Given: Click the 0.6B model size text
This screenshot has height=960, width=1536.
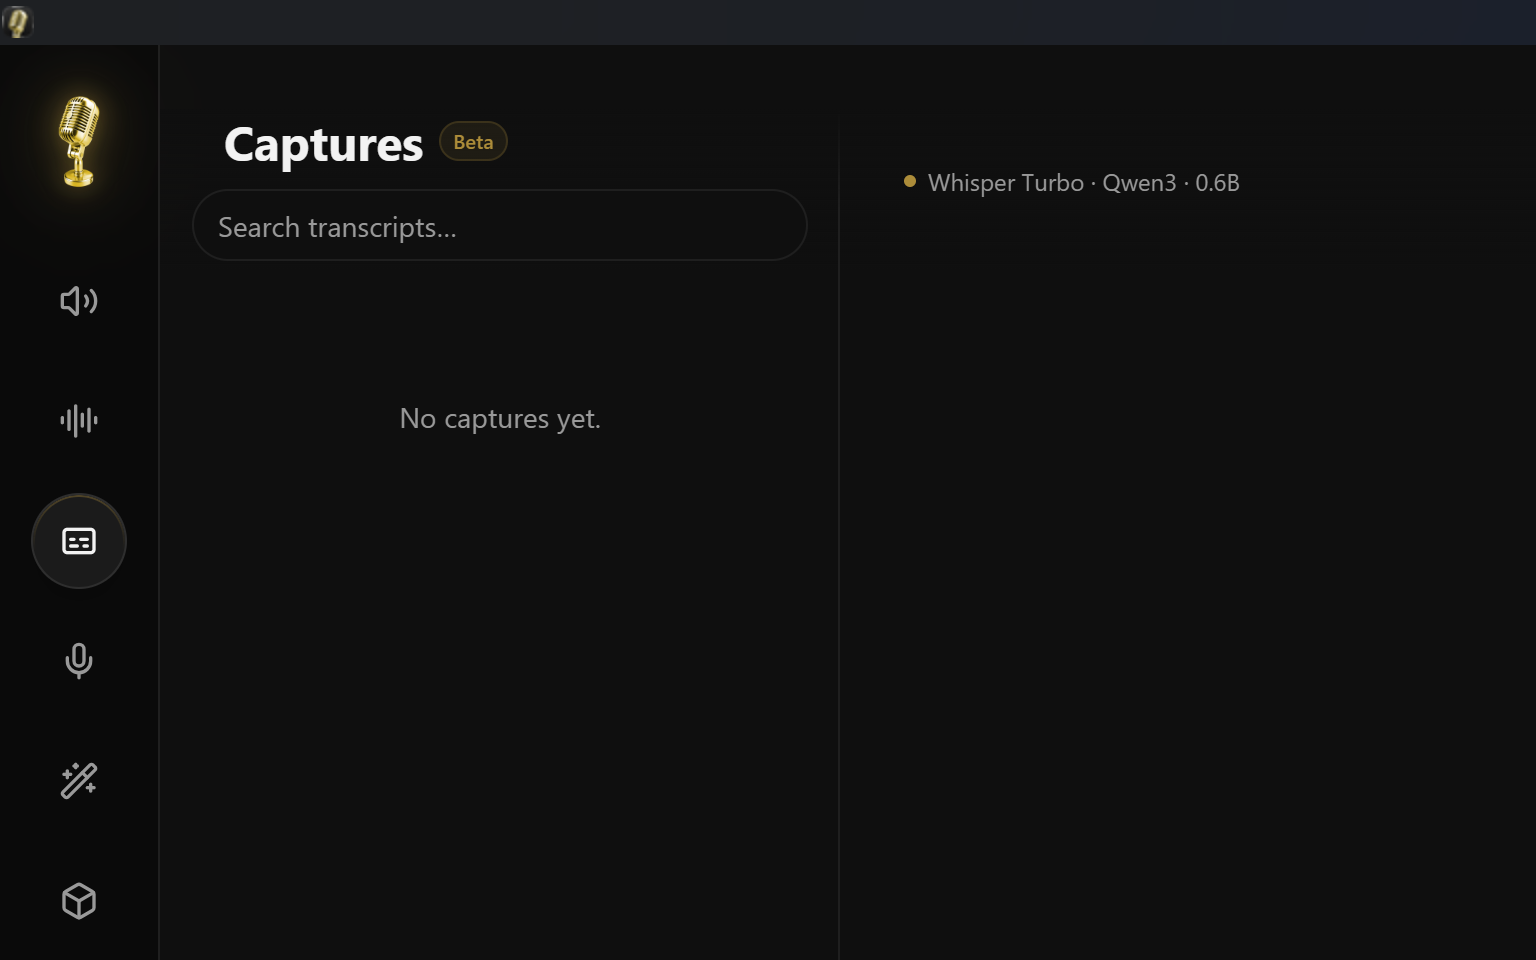Looking at the screenshot, I should click(1217, 183).
